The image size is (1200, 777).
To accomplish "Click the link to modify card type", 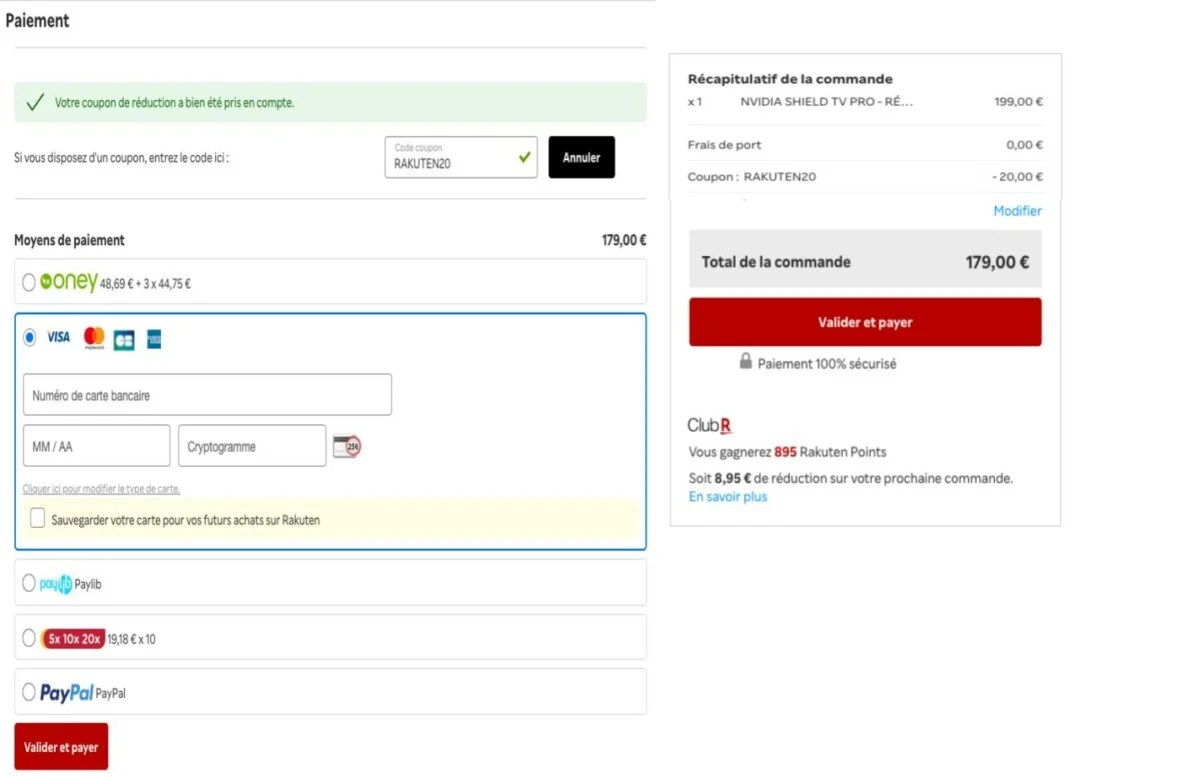I will point(101,489).
